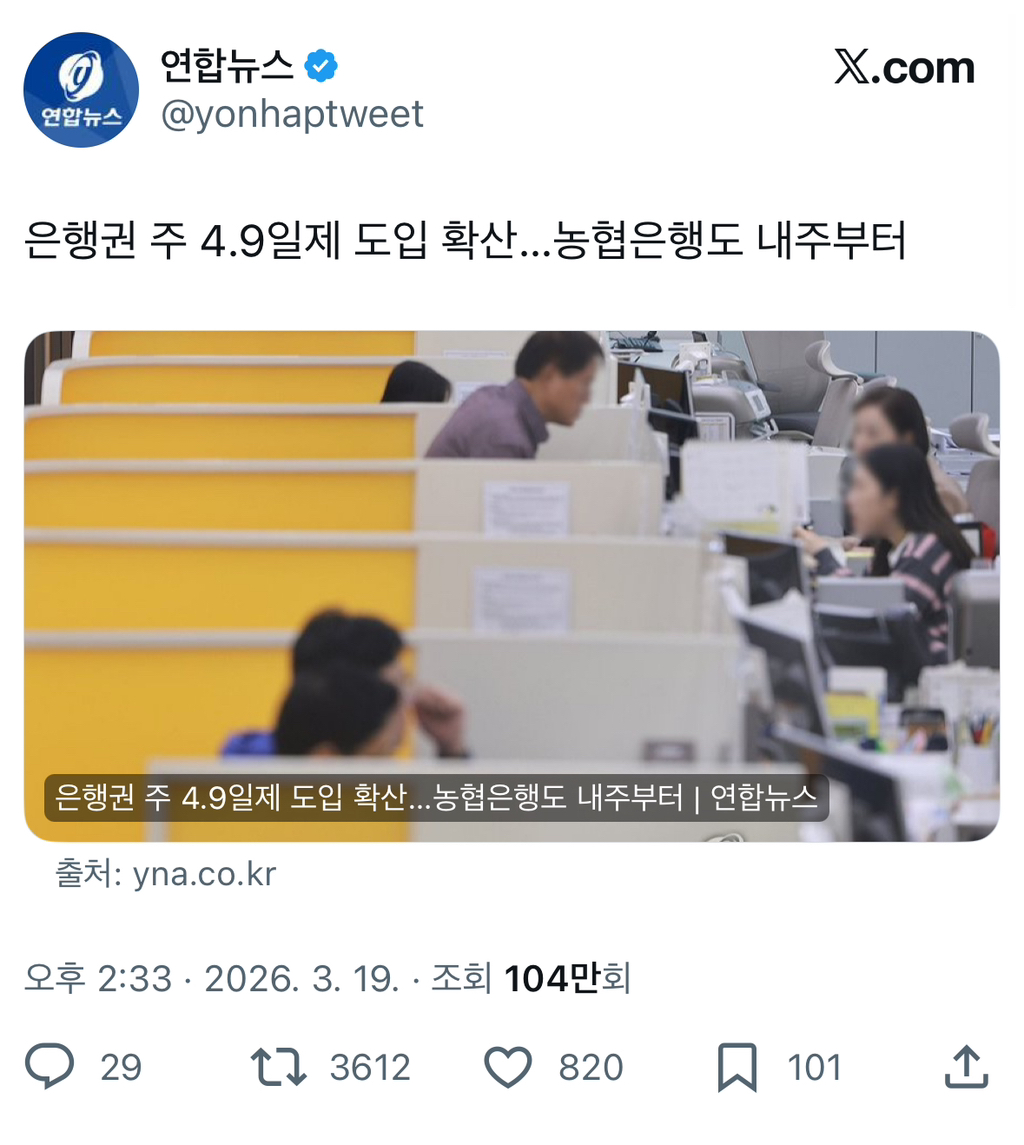
Task: Open the reply comment bubble icon
Action: tap(50, 1067)
